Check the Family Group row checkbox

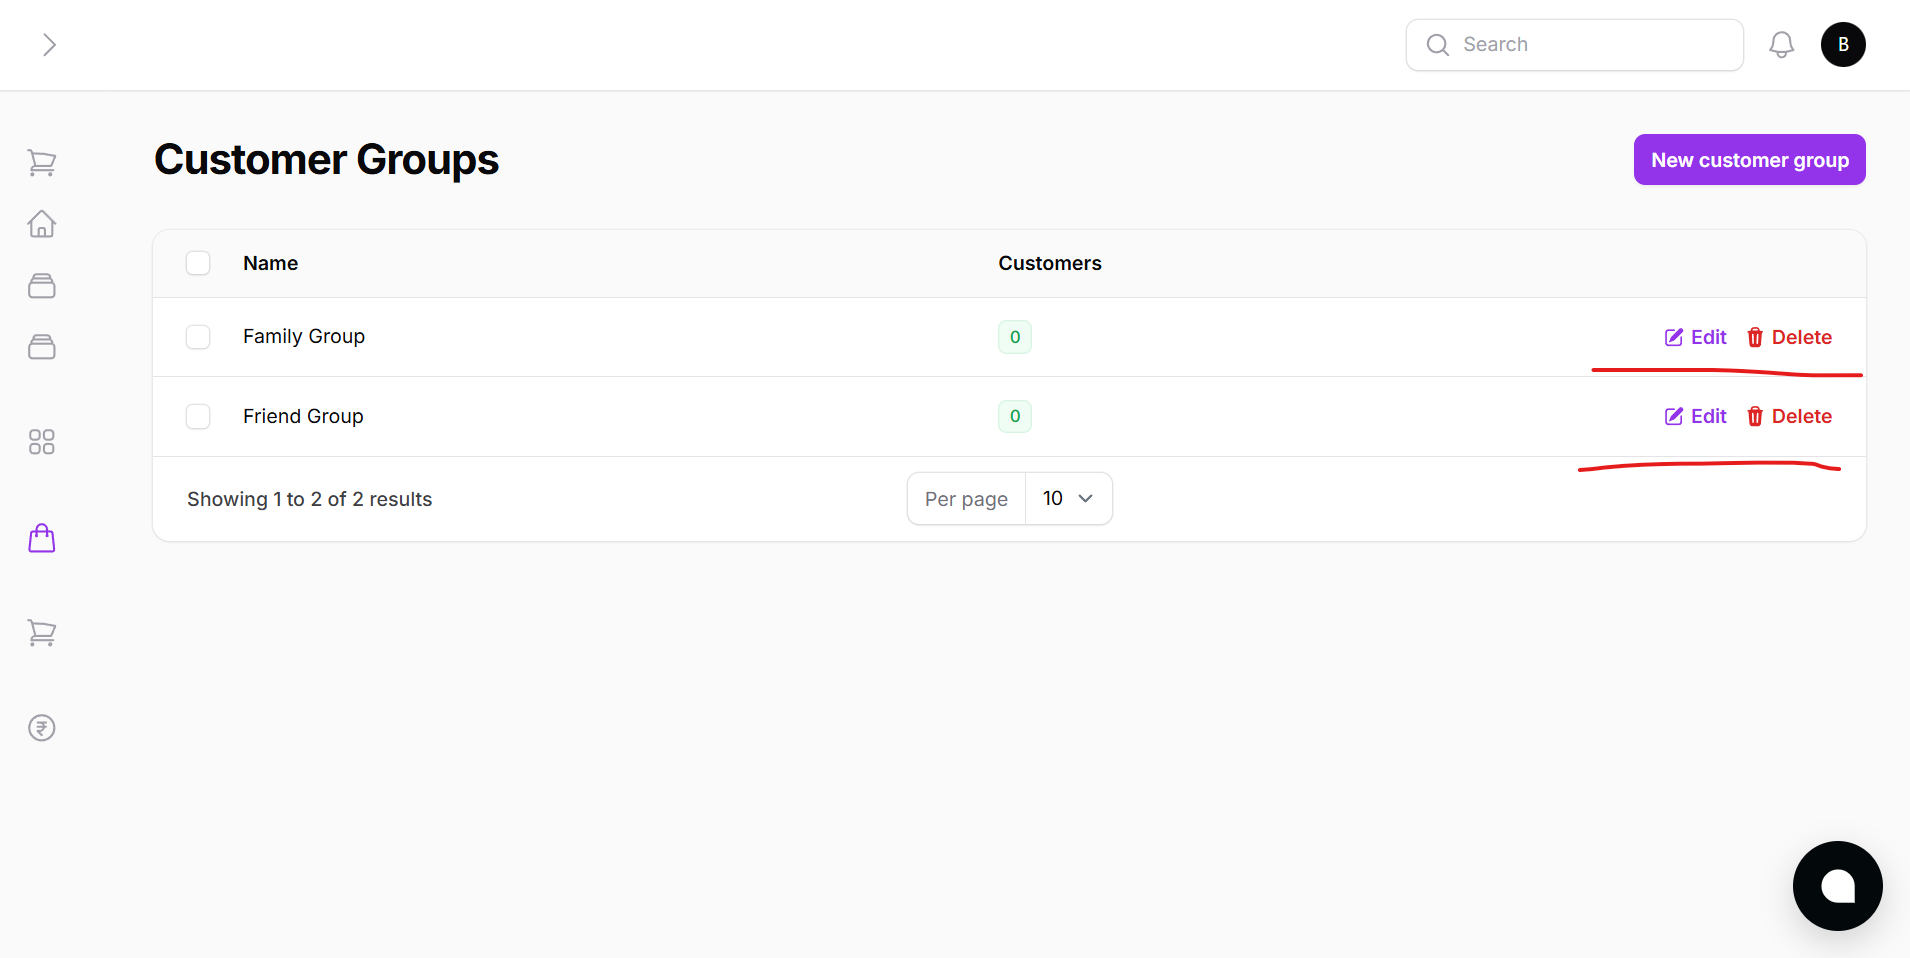click(198, 337)
